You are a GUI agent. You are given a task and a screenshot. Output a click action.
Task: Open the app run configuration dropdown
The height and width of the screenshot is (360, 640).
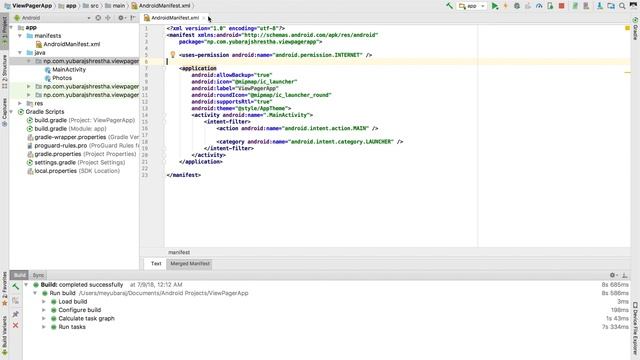pos(472,6)
